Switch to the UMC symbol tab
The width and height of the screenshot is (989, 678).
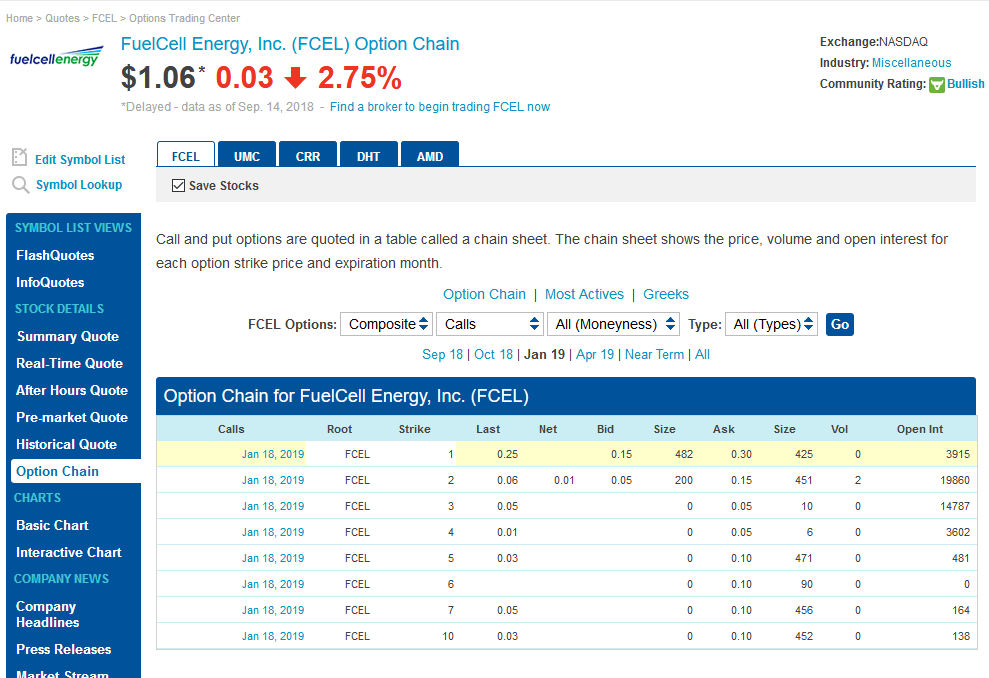247,155
